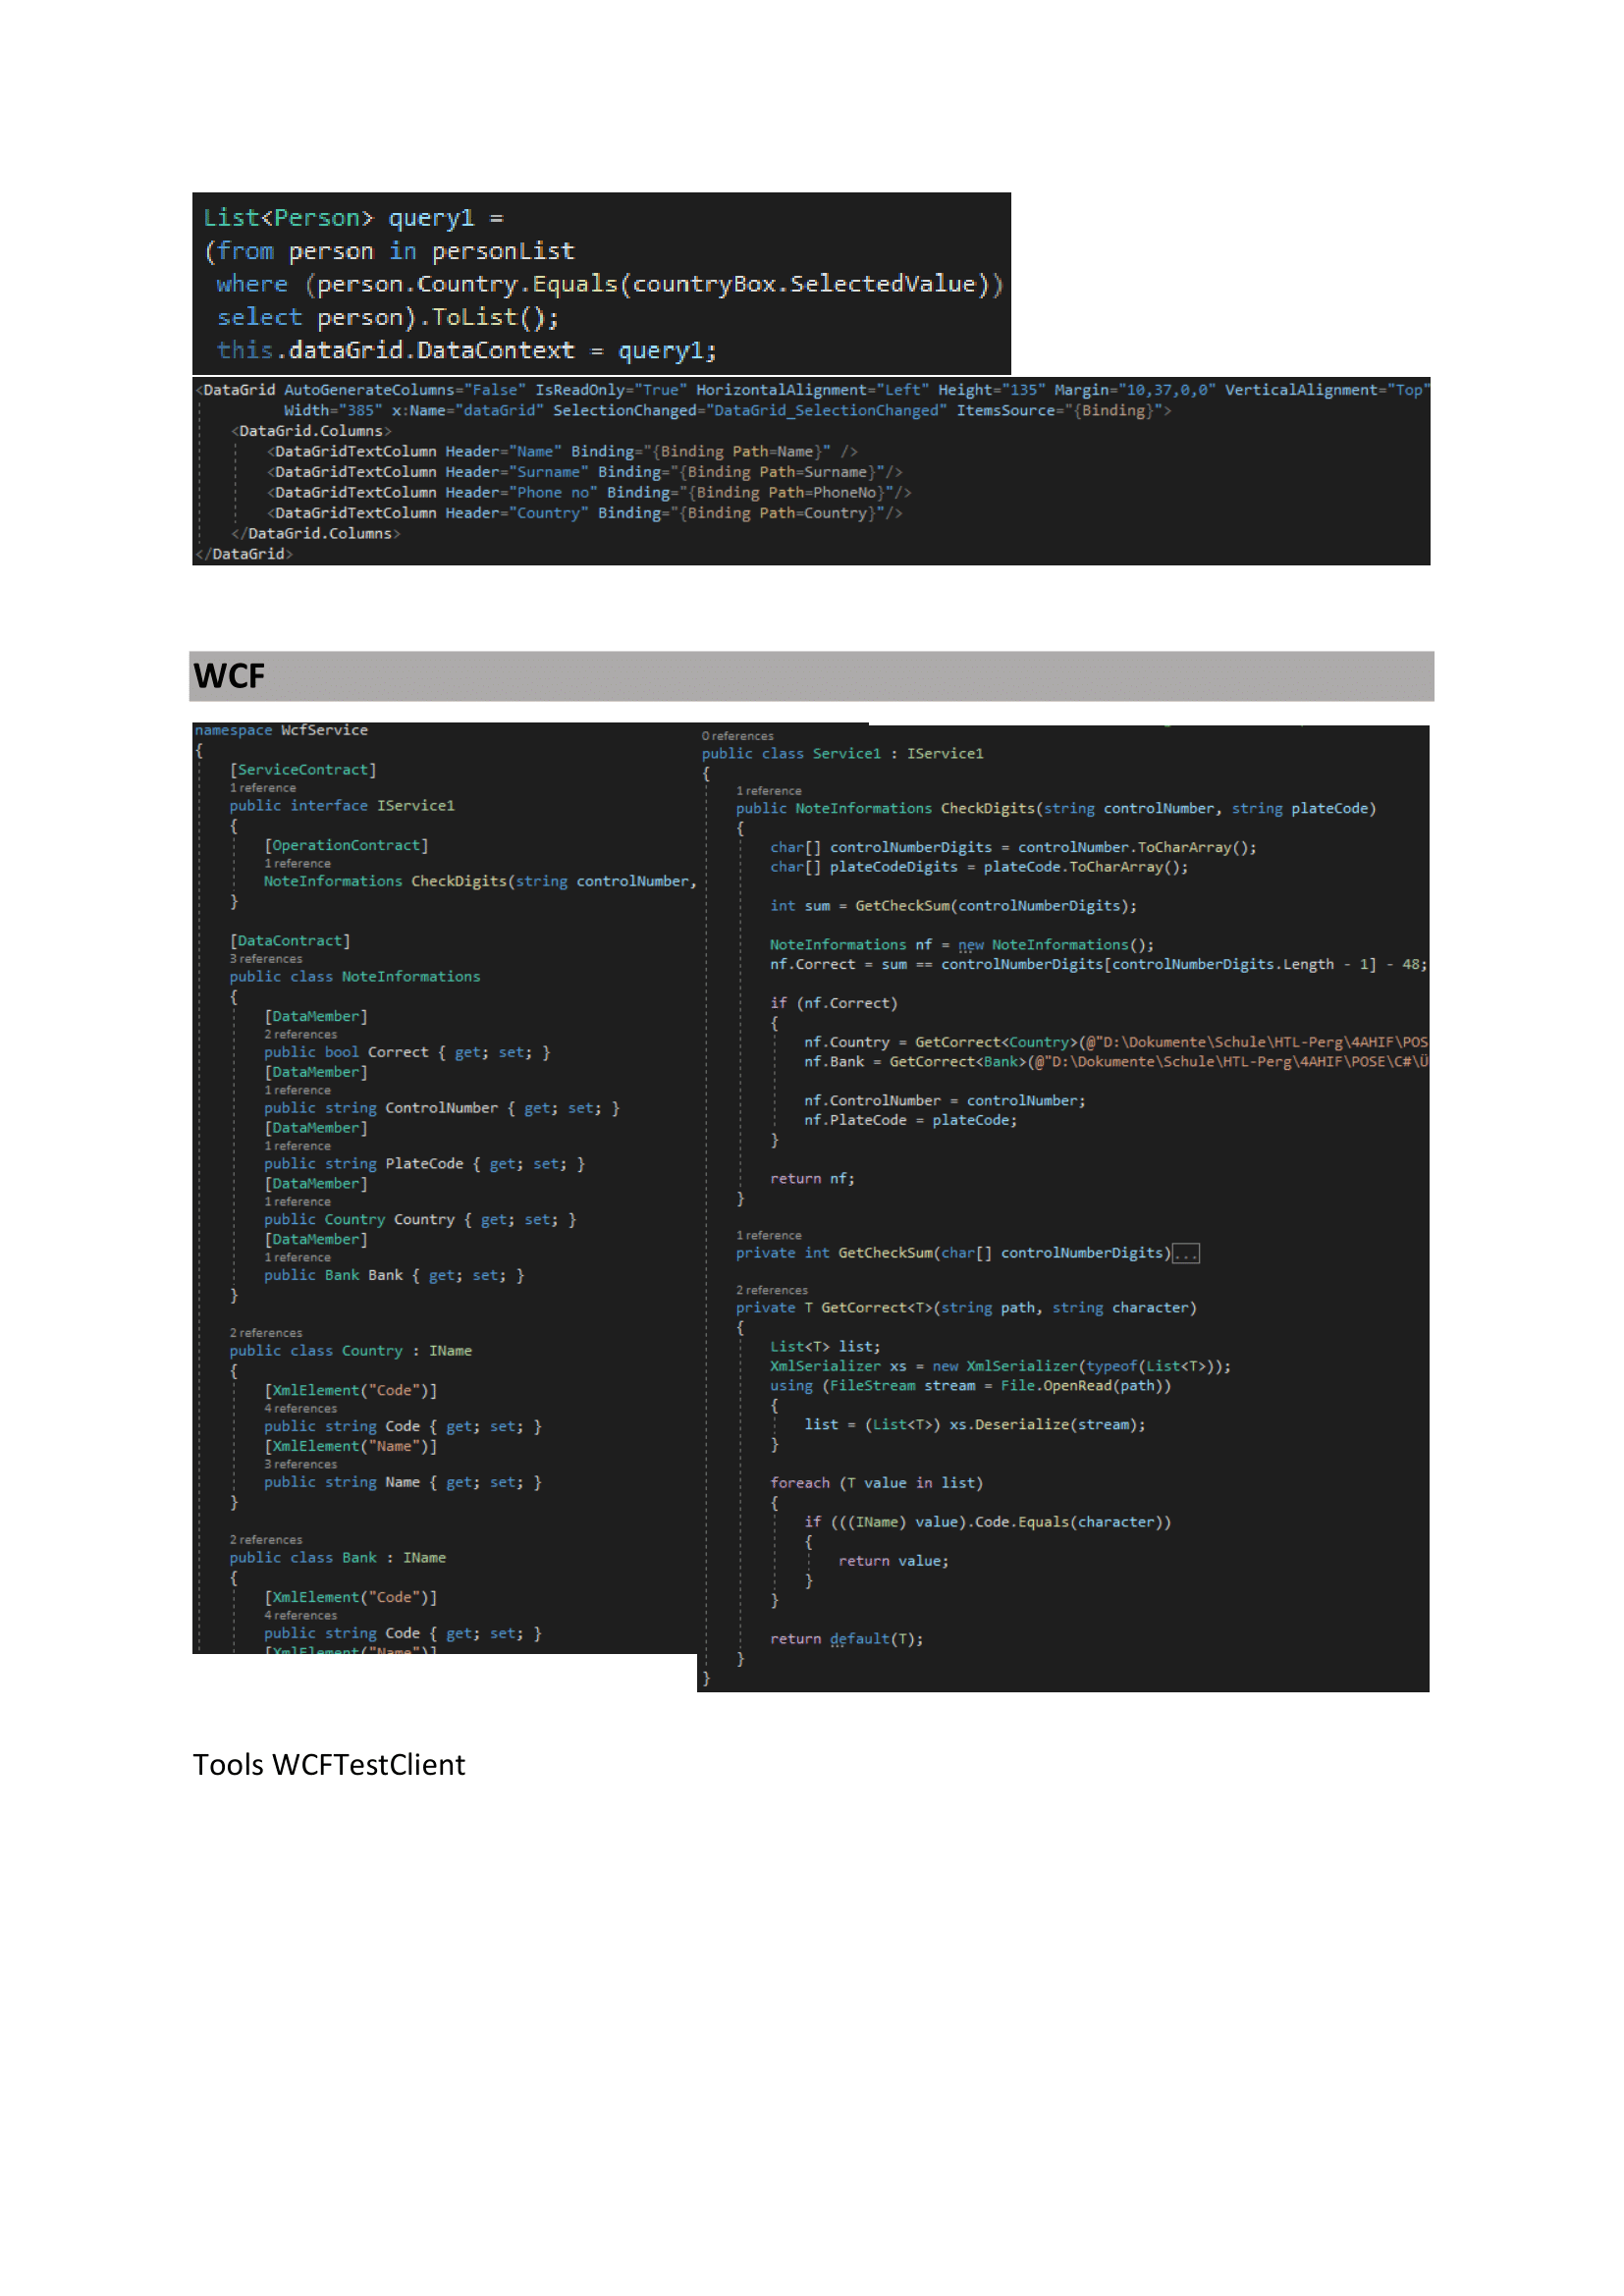
Task: Click the '0 references' CodeLens label
Action: coord(738,736)
